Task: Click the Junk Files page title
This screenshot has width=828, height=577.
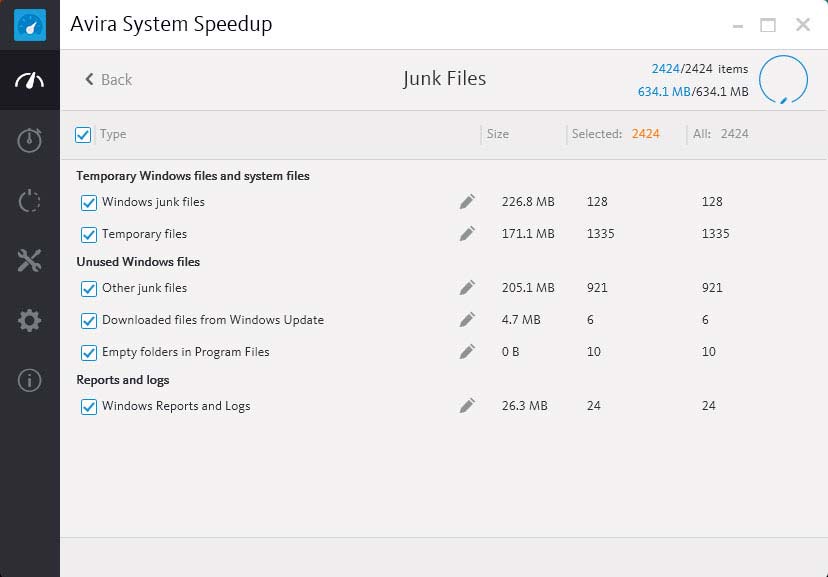Action: tap(444, 79)
